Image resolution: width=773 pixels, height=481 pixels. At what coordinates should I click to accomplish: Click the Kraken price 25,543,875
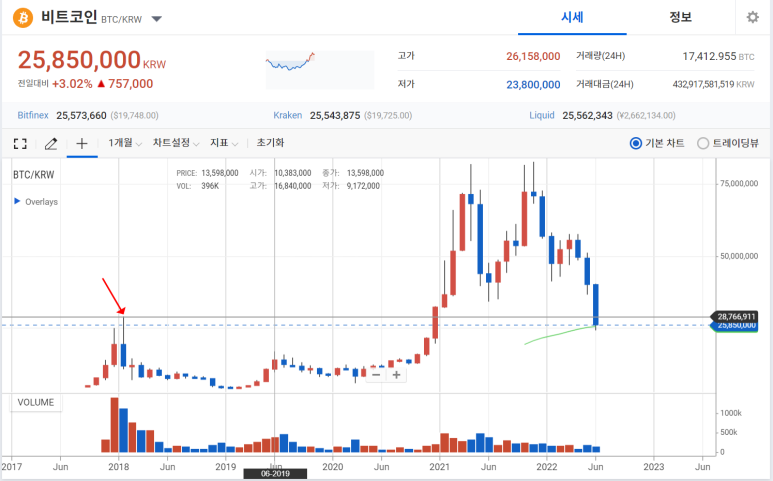[335, 115]
